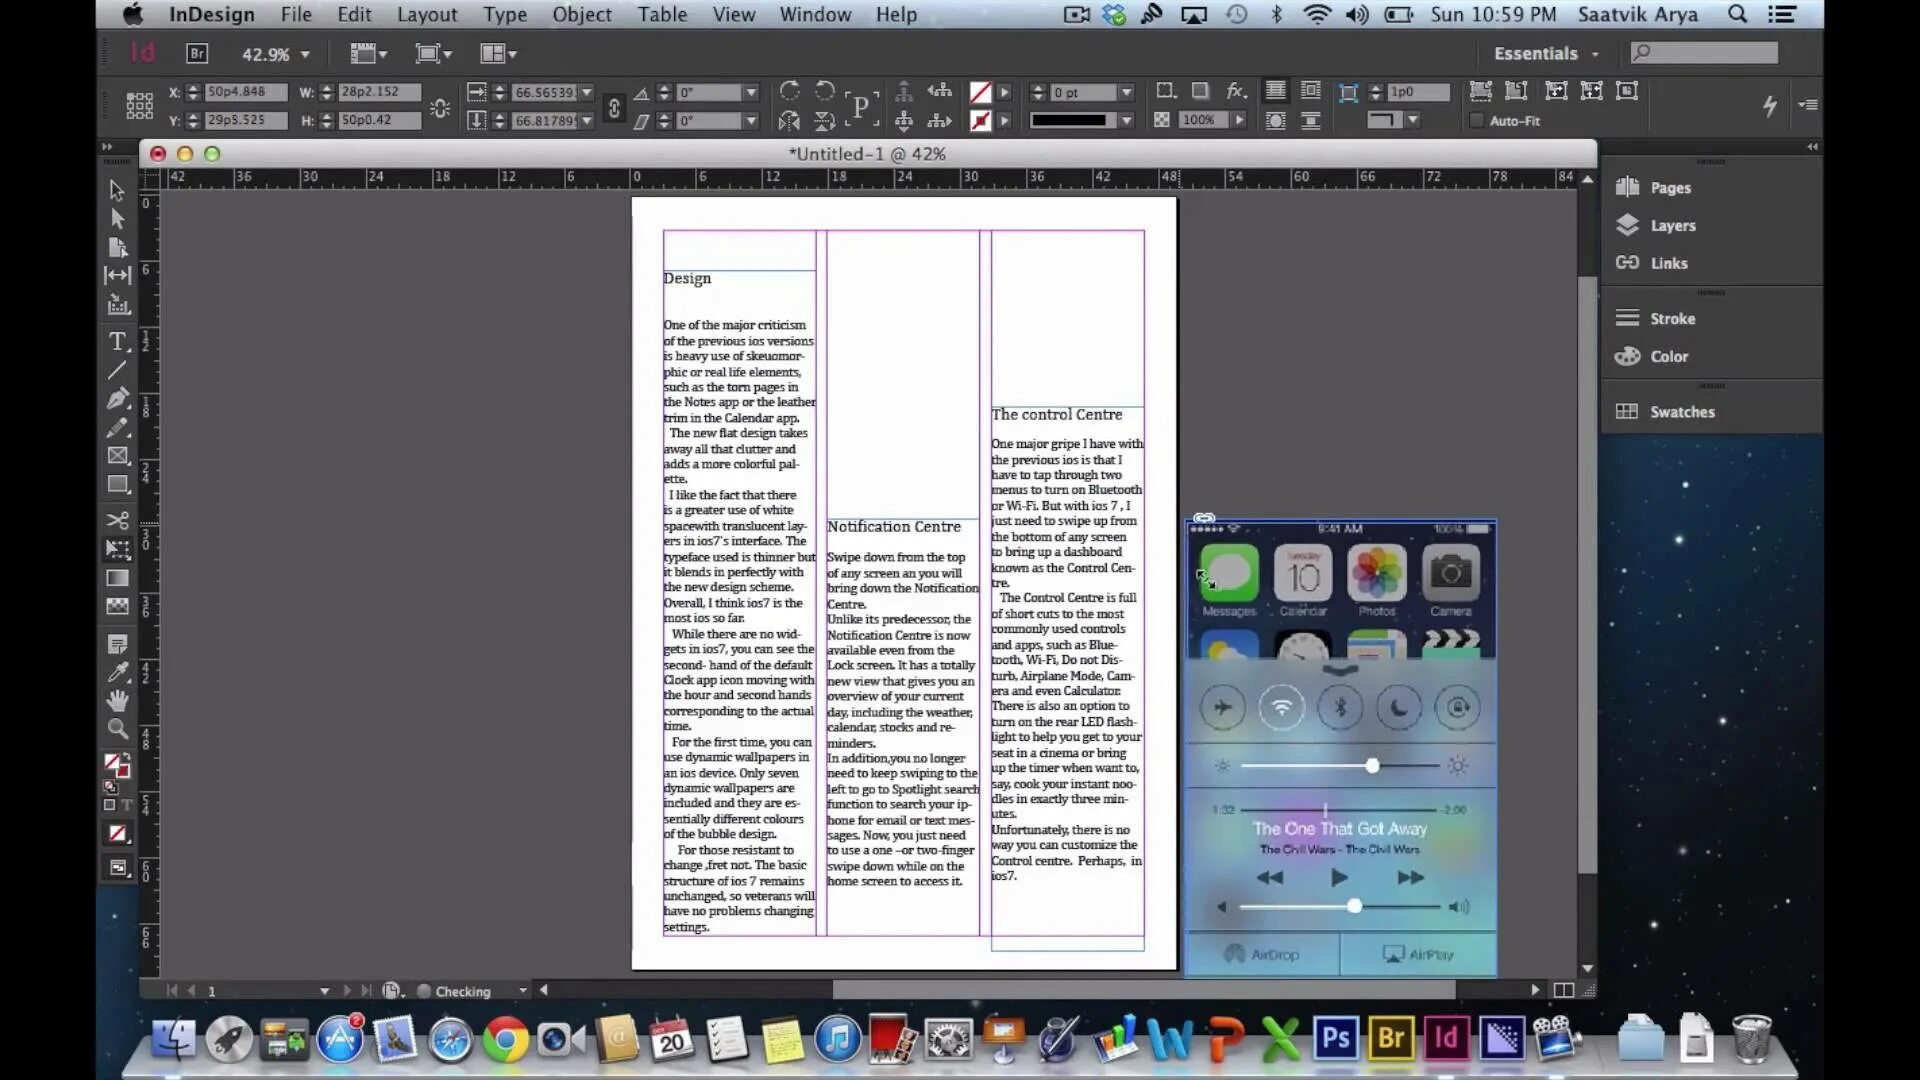Activate the Eyedropper tool
The image size is (1920, 1080).
(x=117, y=672)
